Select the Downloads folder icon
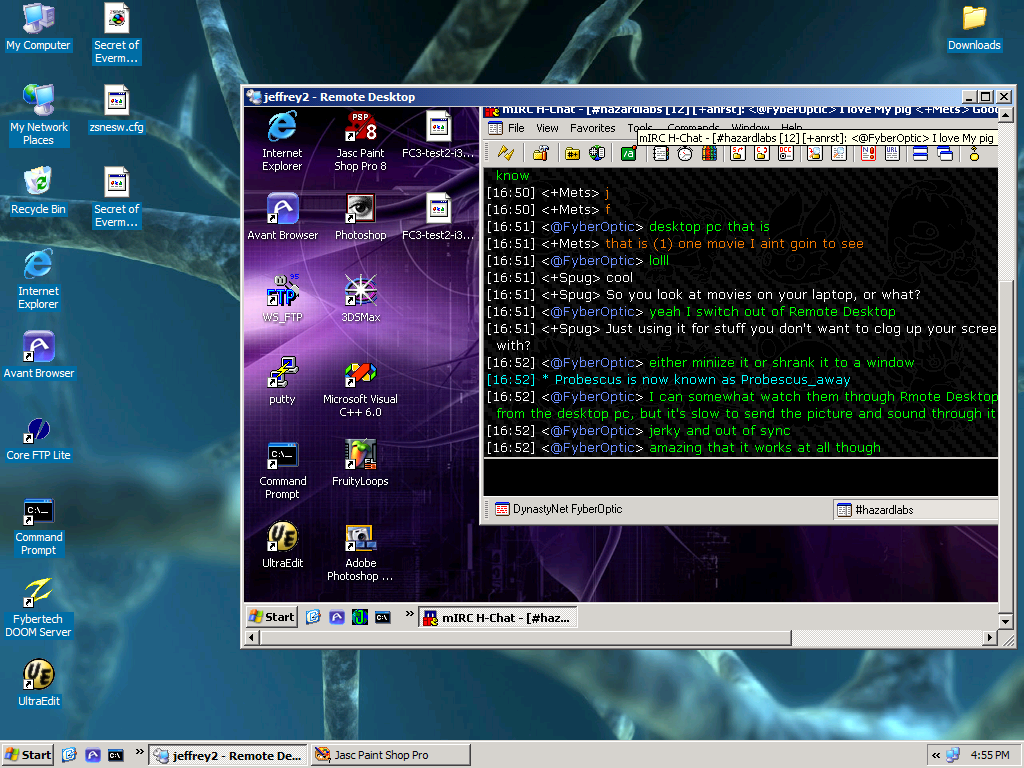Image resolution: width=1024 pixels, height=768 pixels. 974,28
